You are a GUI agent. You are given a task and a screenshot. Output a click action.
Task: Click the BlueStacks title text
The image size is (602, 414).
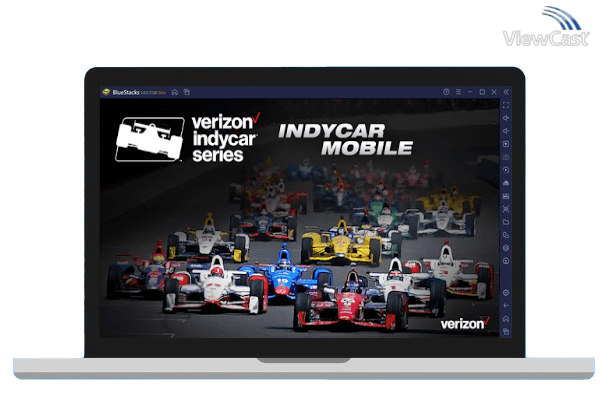(126, 92)
